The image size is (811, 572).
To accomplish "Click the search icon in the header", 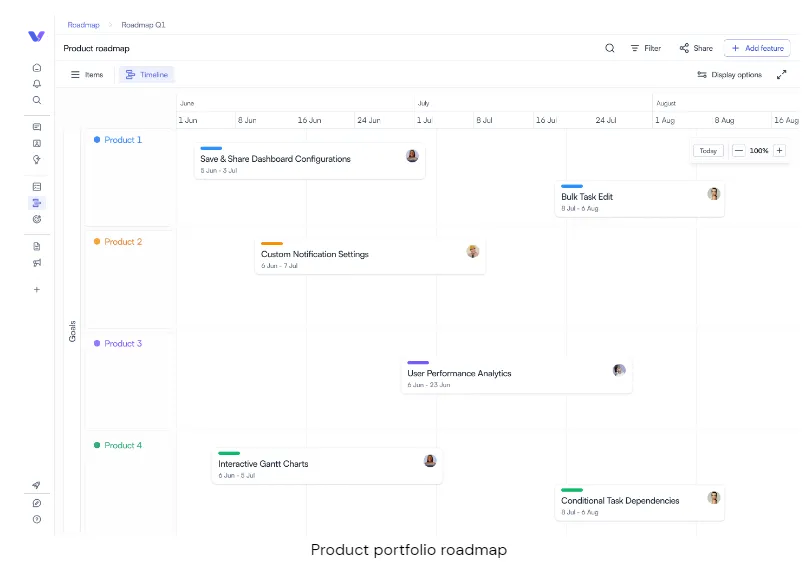I will tap(610, 48).
